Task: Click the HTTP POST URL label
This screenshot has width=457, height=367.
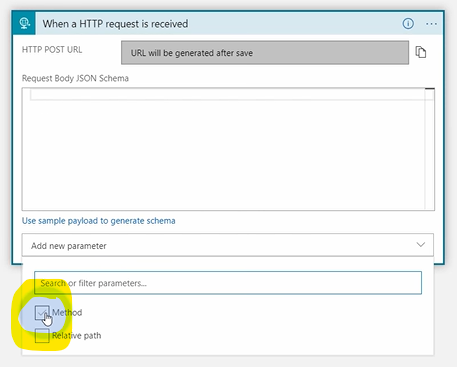Action: click(52, 50)
